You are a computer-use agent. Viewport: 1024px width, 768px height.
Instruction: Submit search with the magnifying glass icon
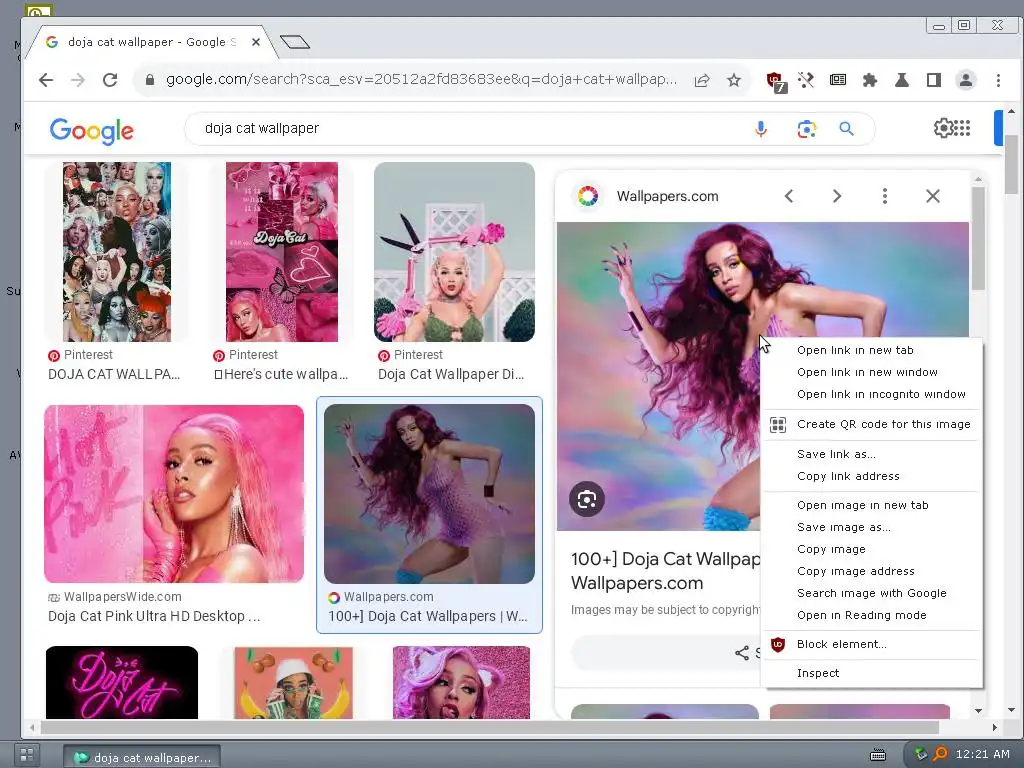846,129
